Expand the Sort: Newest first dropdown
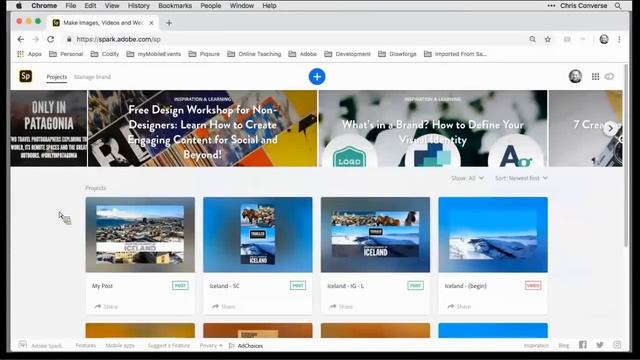 tap(521, 178)
